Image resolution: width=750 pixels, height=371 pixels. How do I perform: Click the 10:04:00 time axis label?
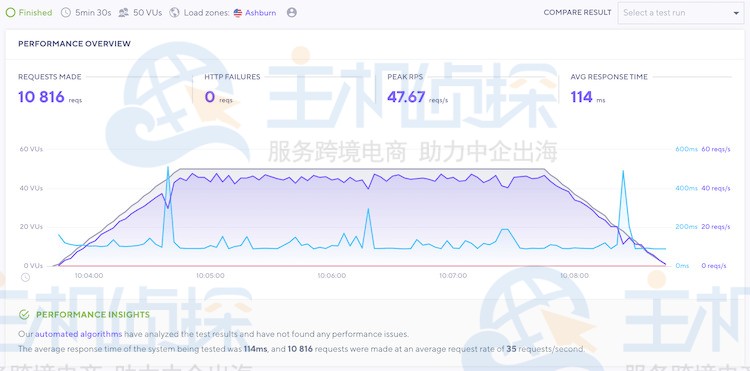[89, 276]
